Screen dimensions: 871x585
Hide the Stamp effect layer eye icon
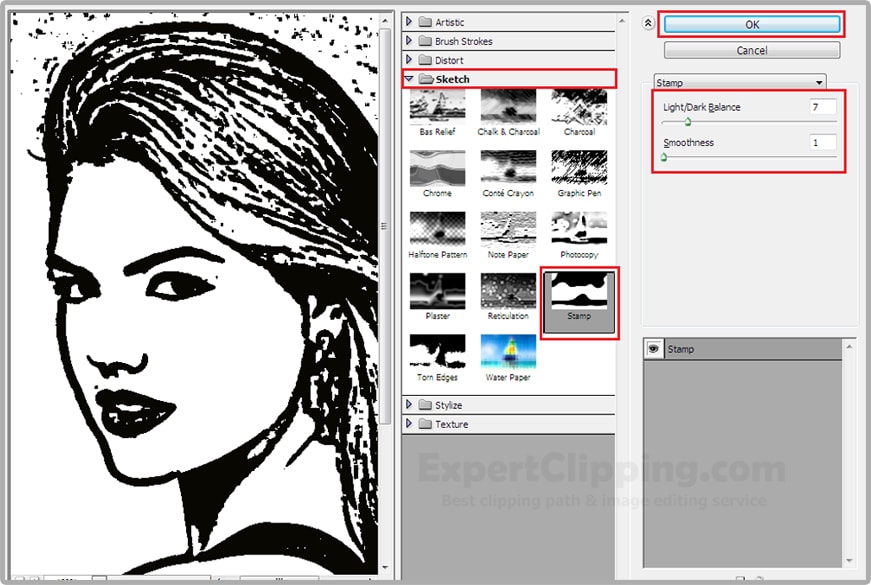[654, 349]
